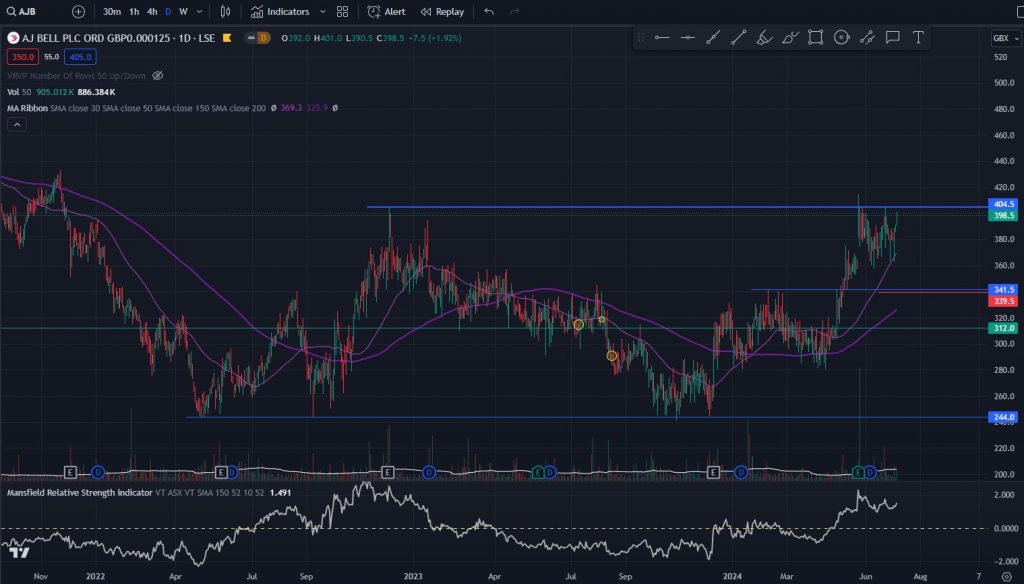Screen dimensions: 1024x584
Task: Click the AJB symbol search field
Action: pos(30,12)
